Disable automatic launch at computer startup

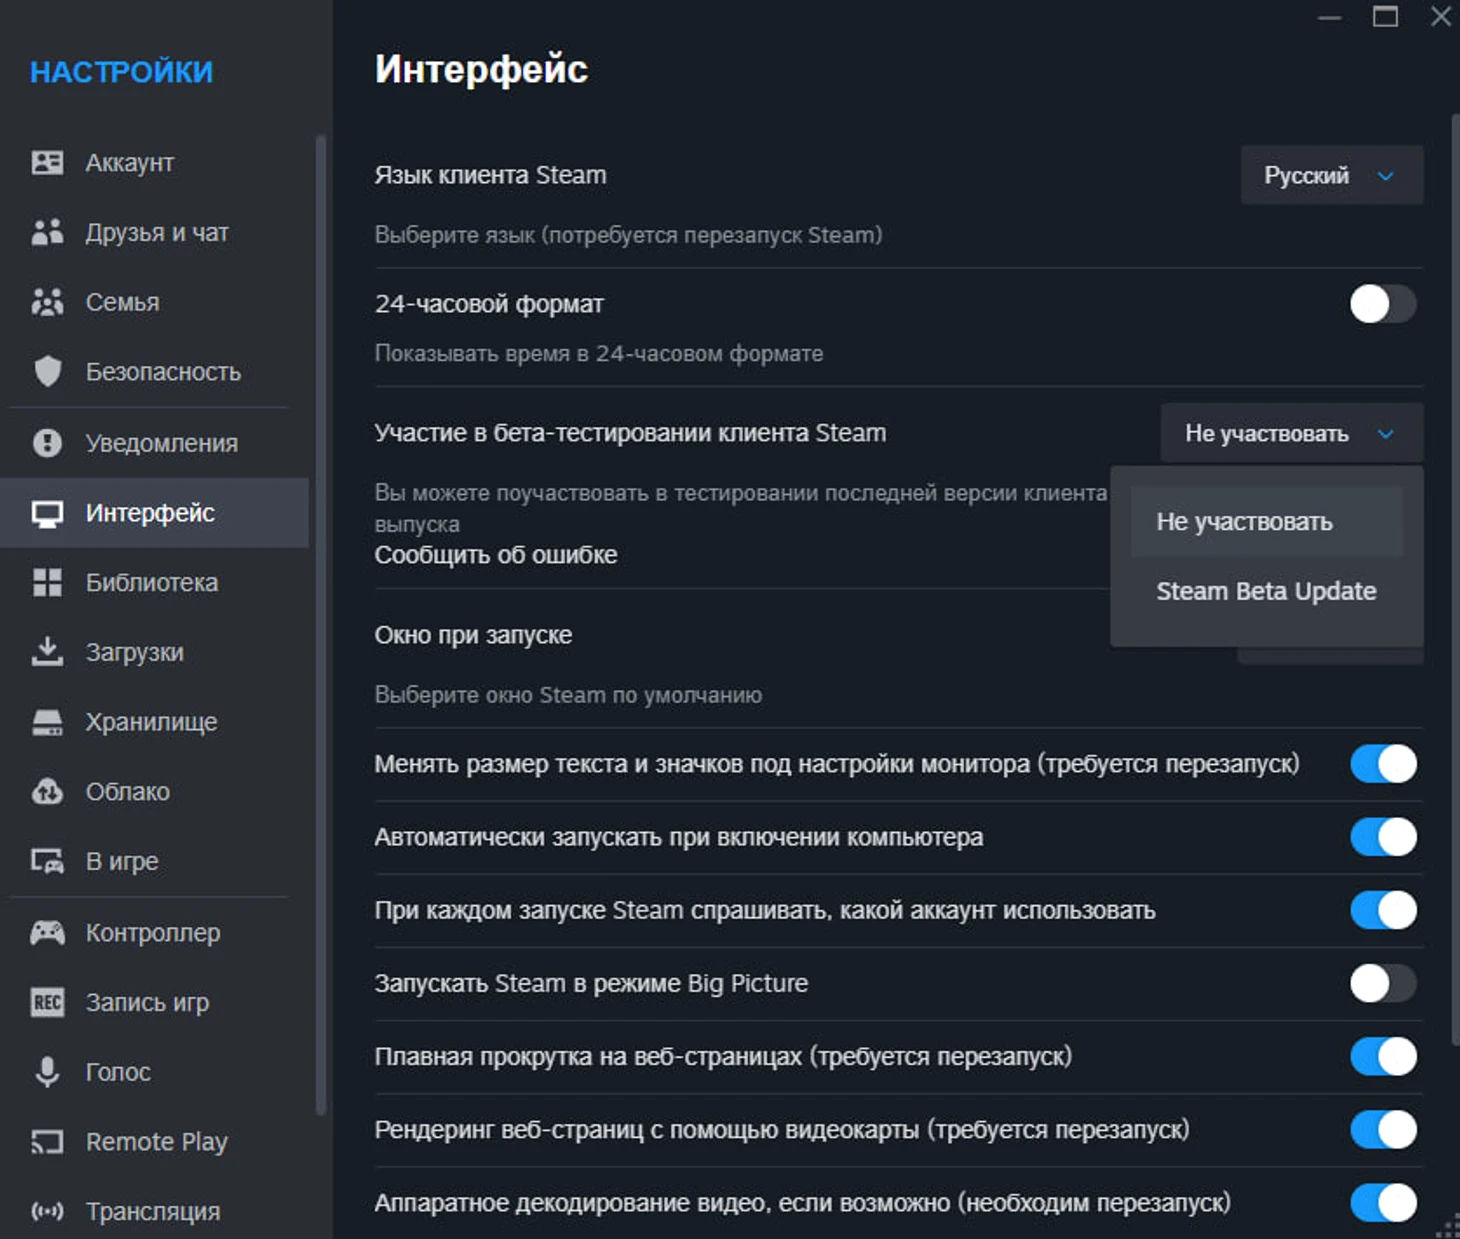1383,837
